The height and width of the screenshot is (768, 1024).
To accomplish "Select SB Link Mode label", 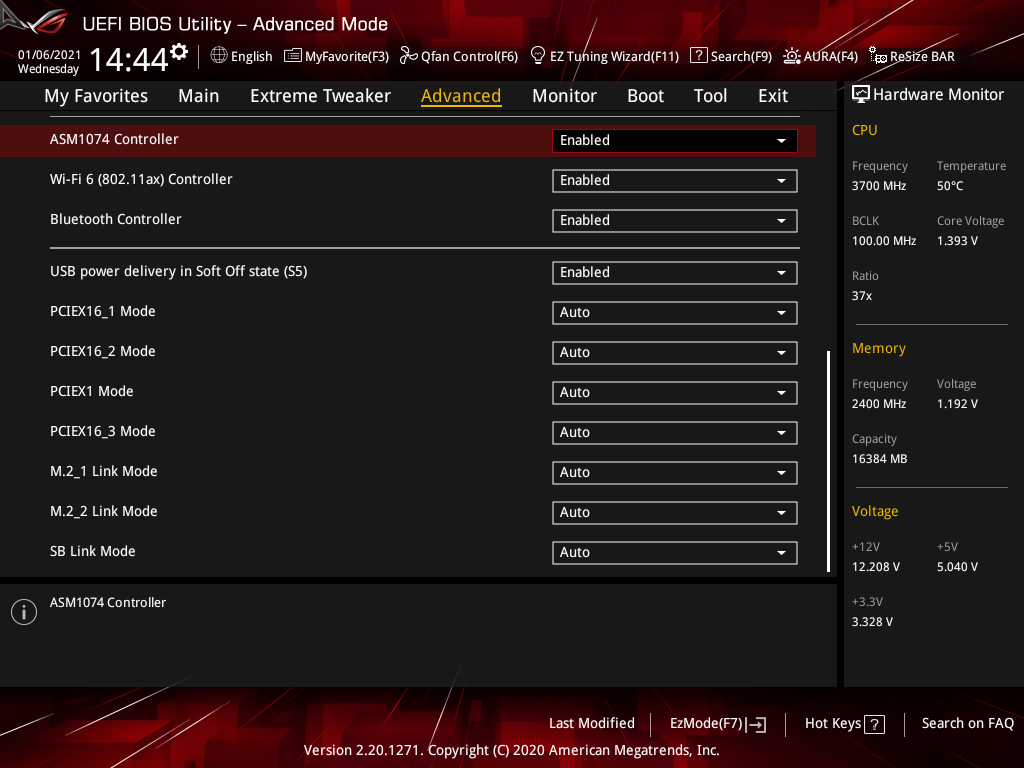I will 93,552.
